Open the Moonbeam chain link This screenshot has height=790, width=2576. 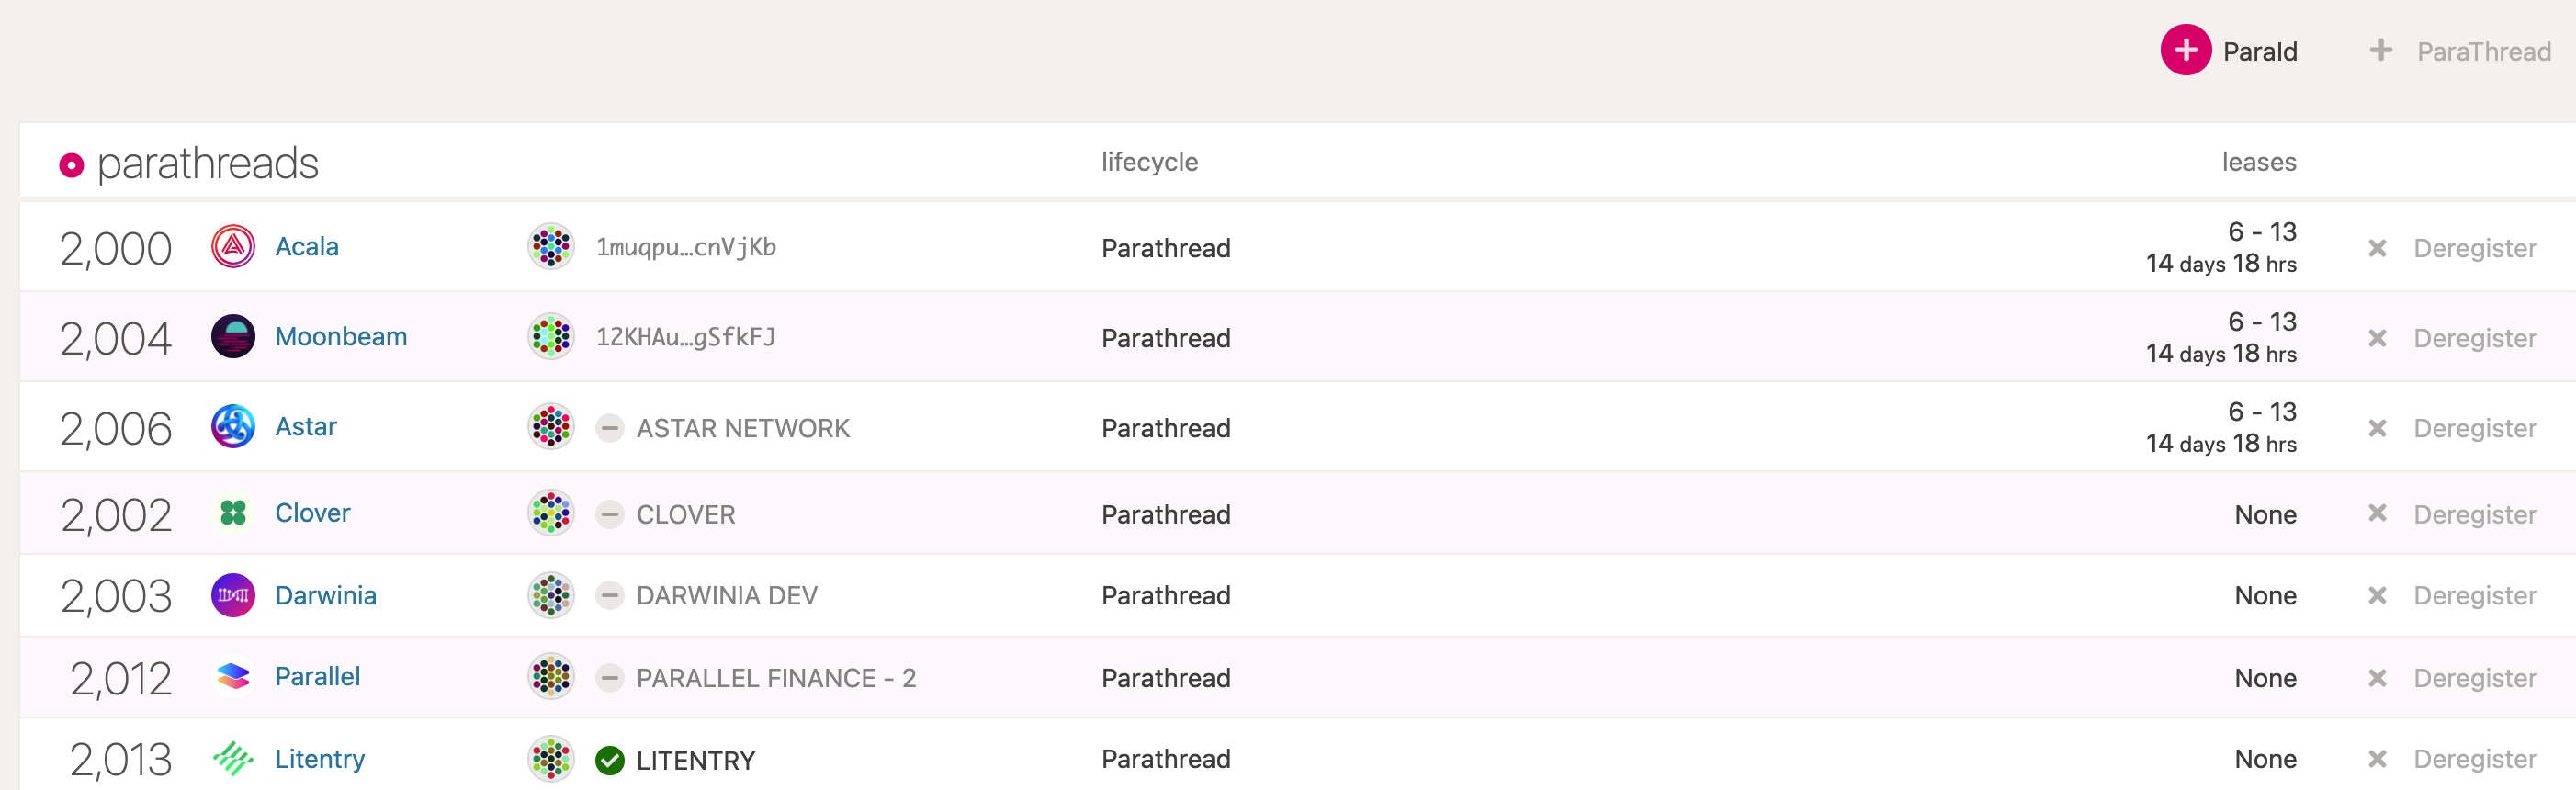pyautogui.click(x=341, y=337)
